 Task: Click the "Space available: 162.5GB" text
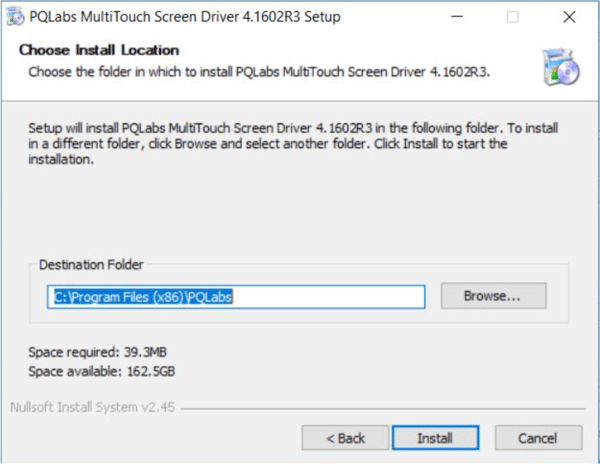(x=102, y=371)
